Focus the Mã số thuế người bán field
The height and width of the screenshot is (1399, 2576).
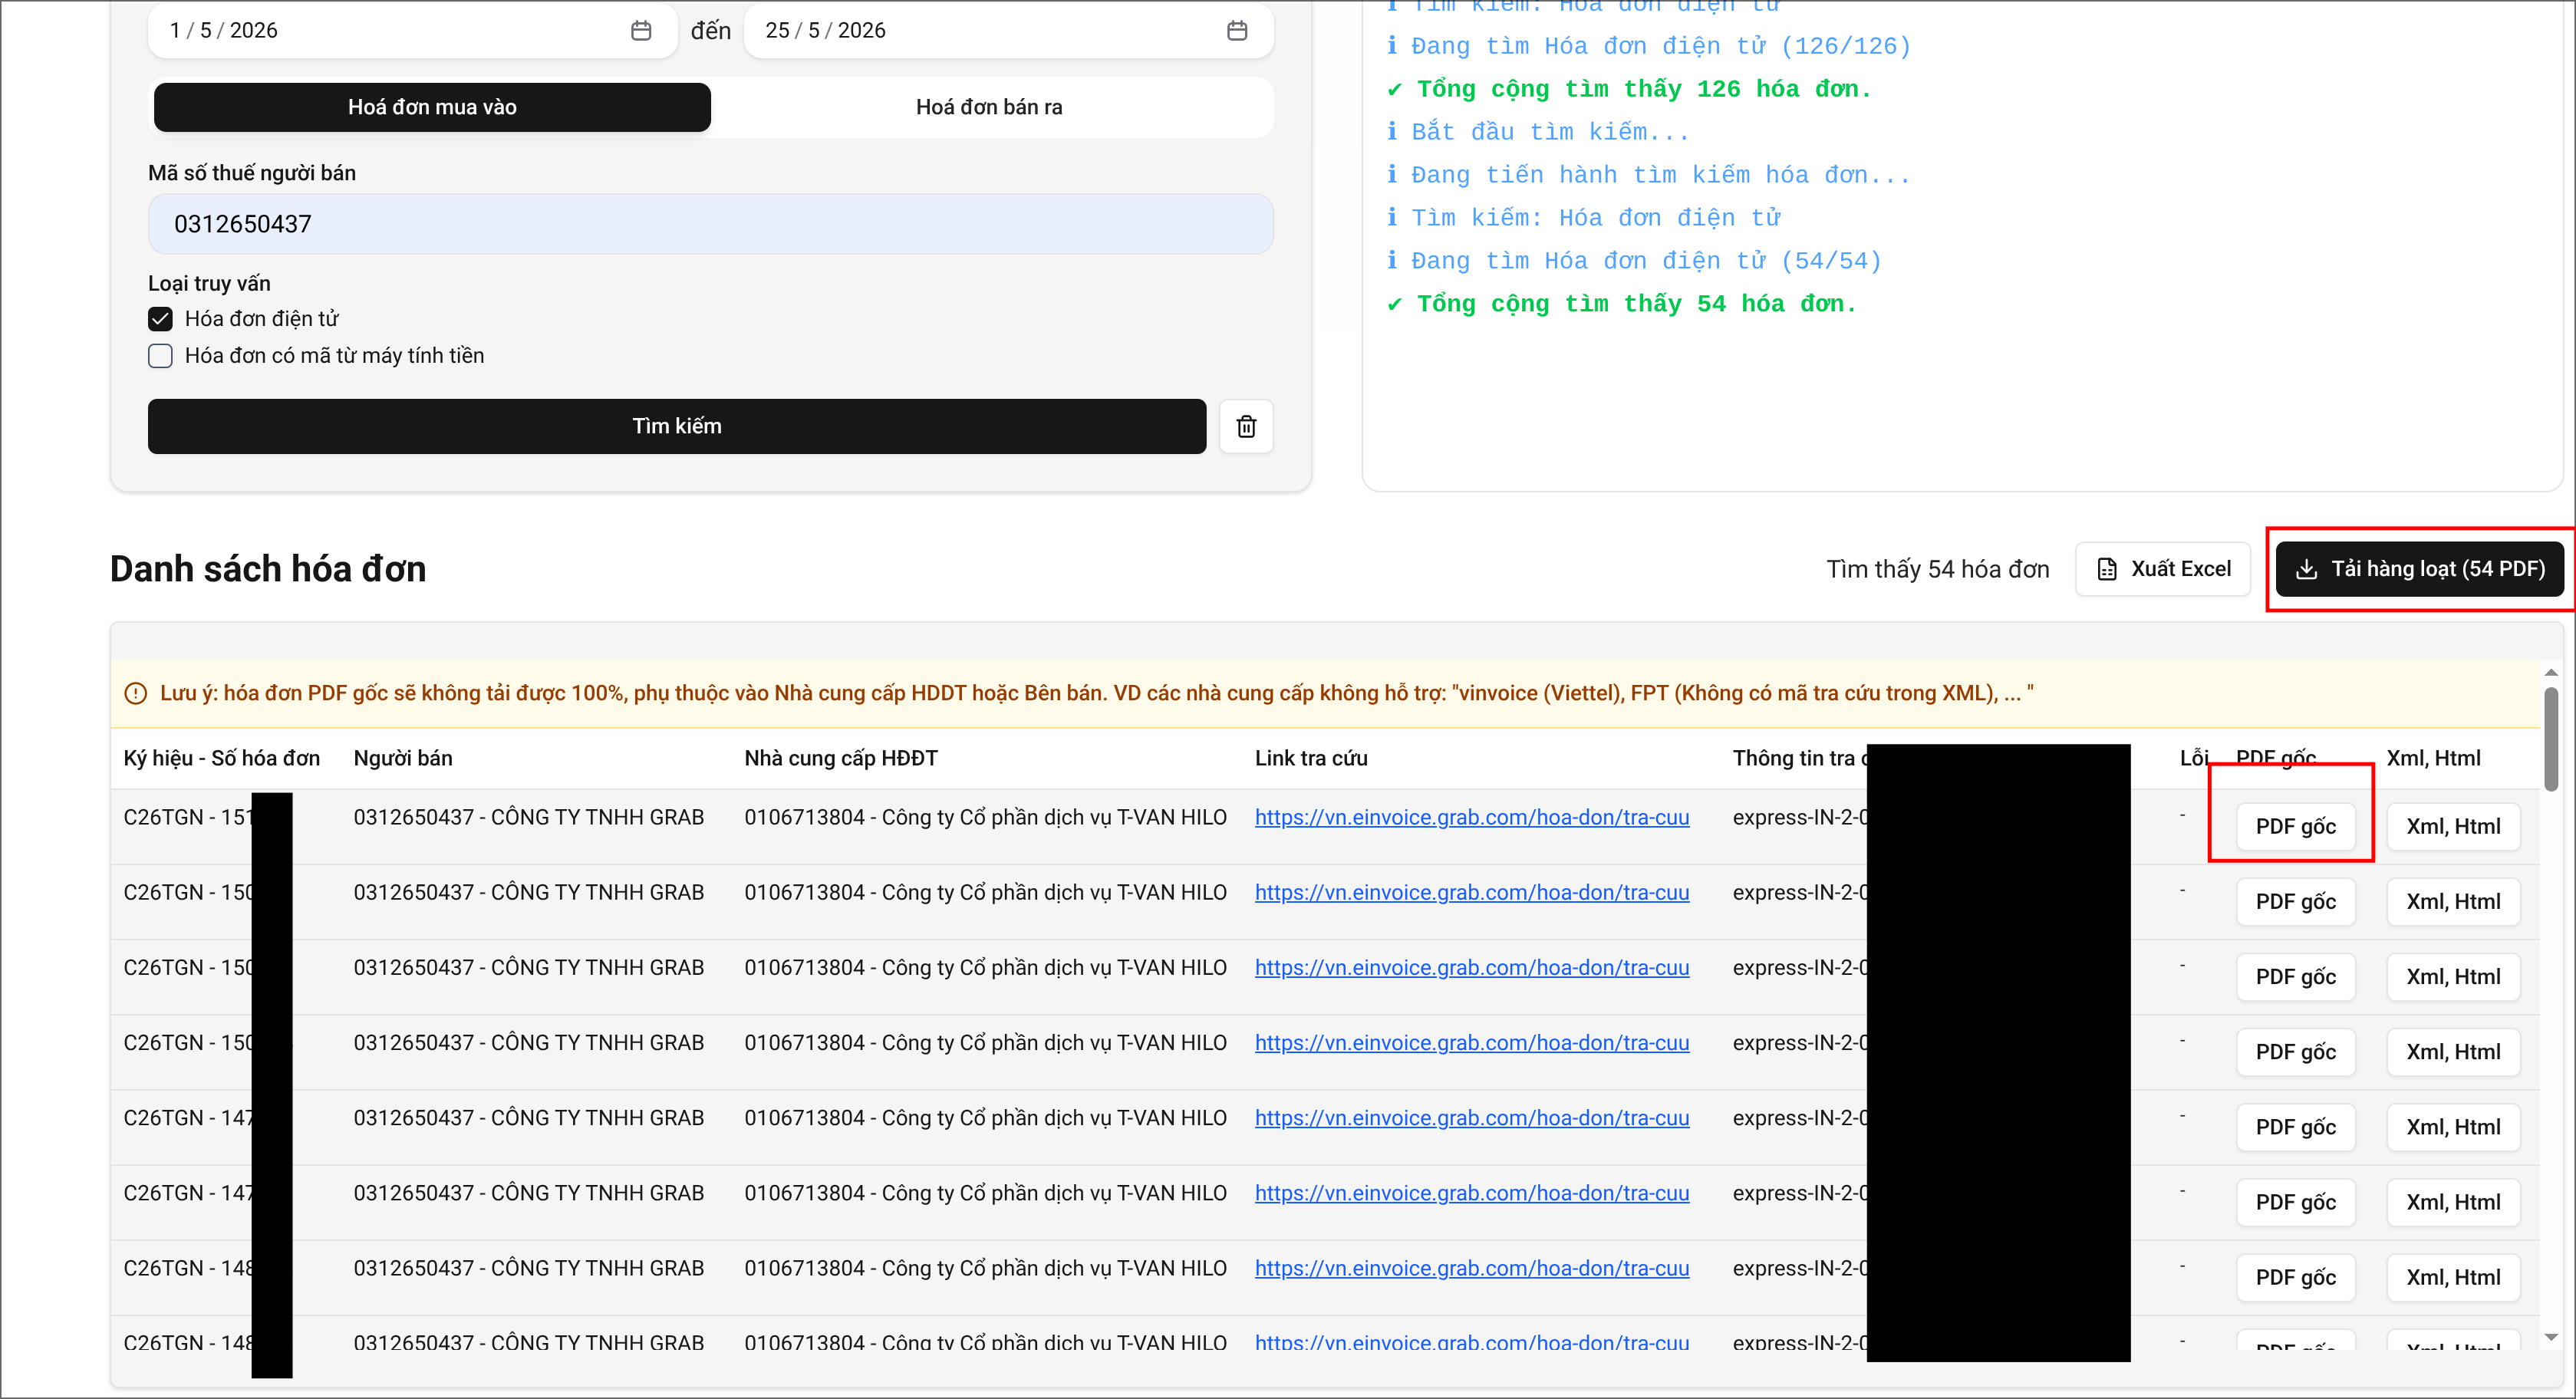[x=710, y=224]
